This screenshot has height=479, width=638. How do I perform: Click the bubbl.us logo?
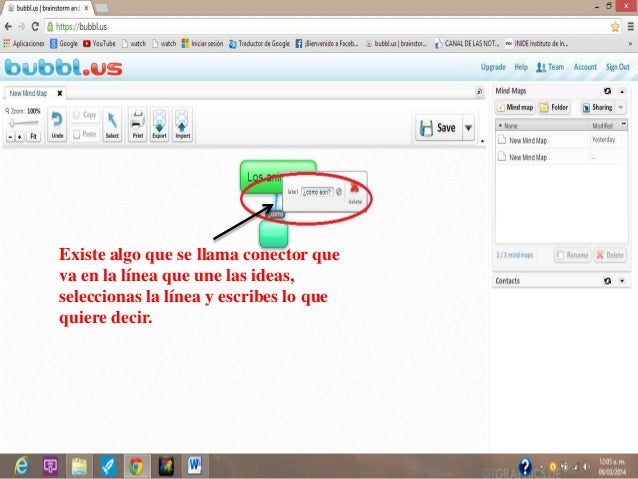pyautogui.click(x=64, y=68)
